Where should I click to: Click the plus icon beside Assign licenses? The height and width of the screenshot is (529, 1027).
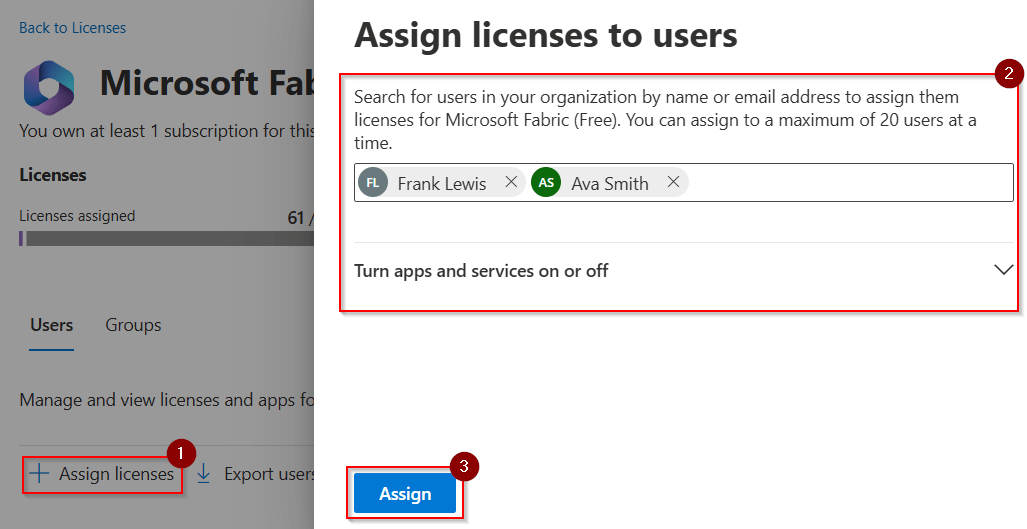click(40, 474)
